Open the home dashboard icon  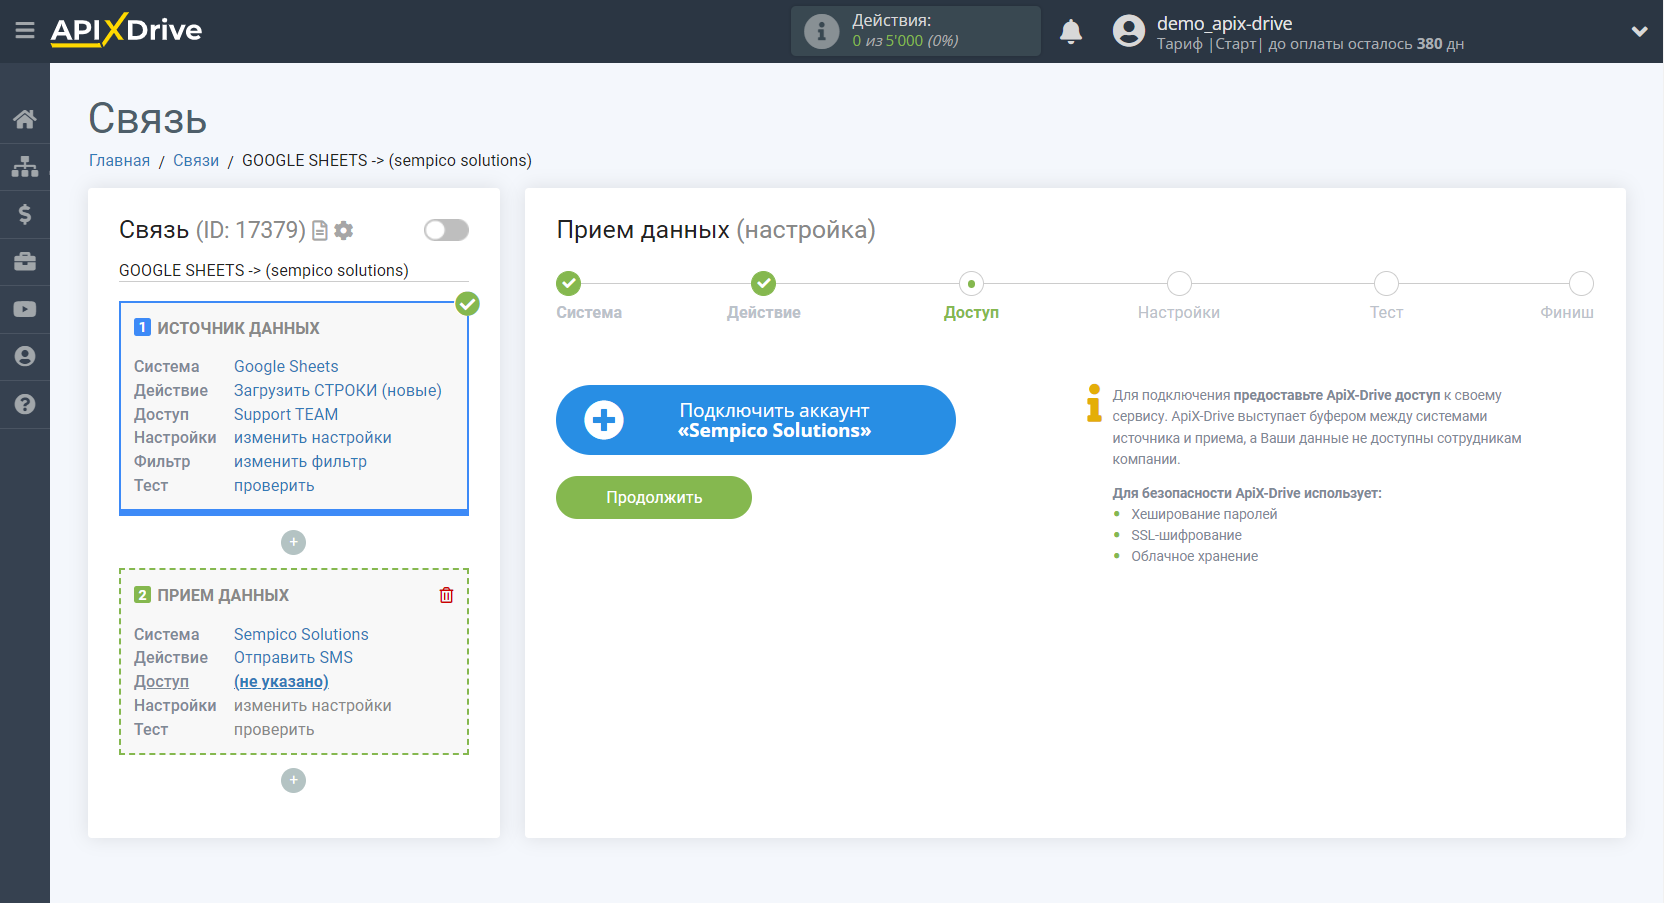pyautogui.click(x=25, y=119)
